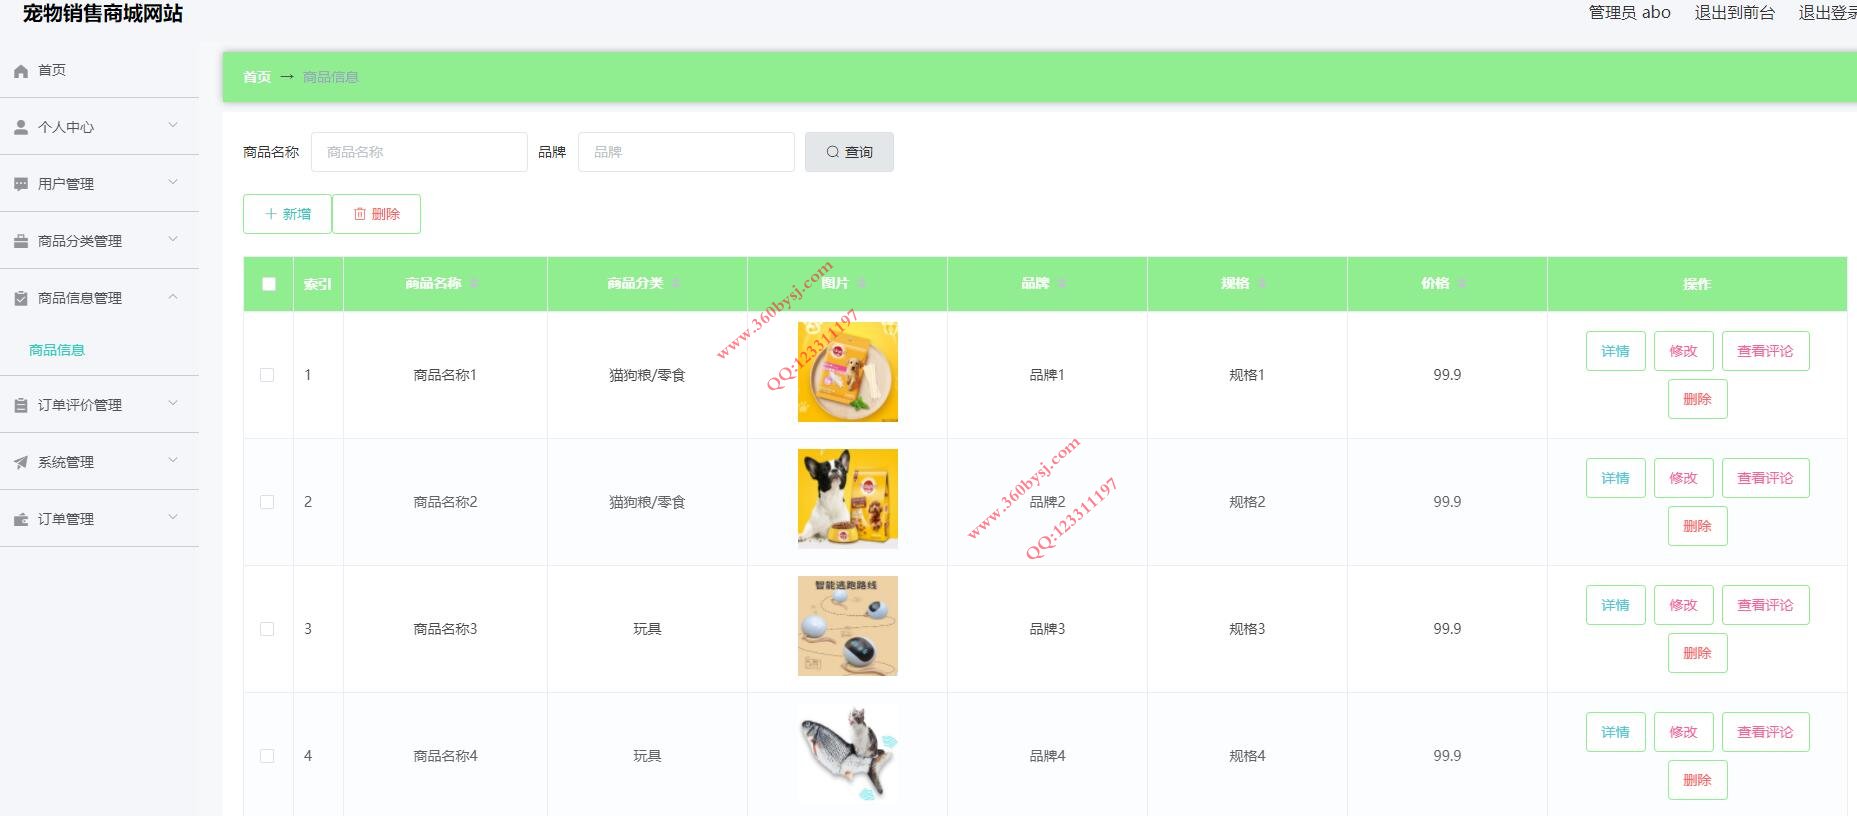
Task: Click the briefcase icon for 商品分类管理
Action: [21, 241]
